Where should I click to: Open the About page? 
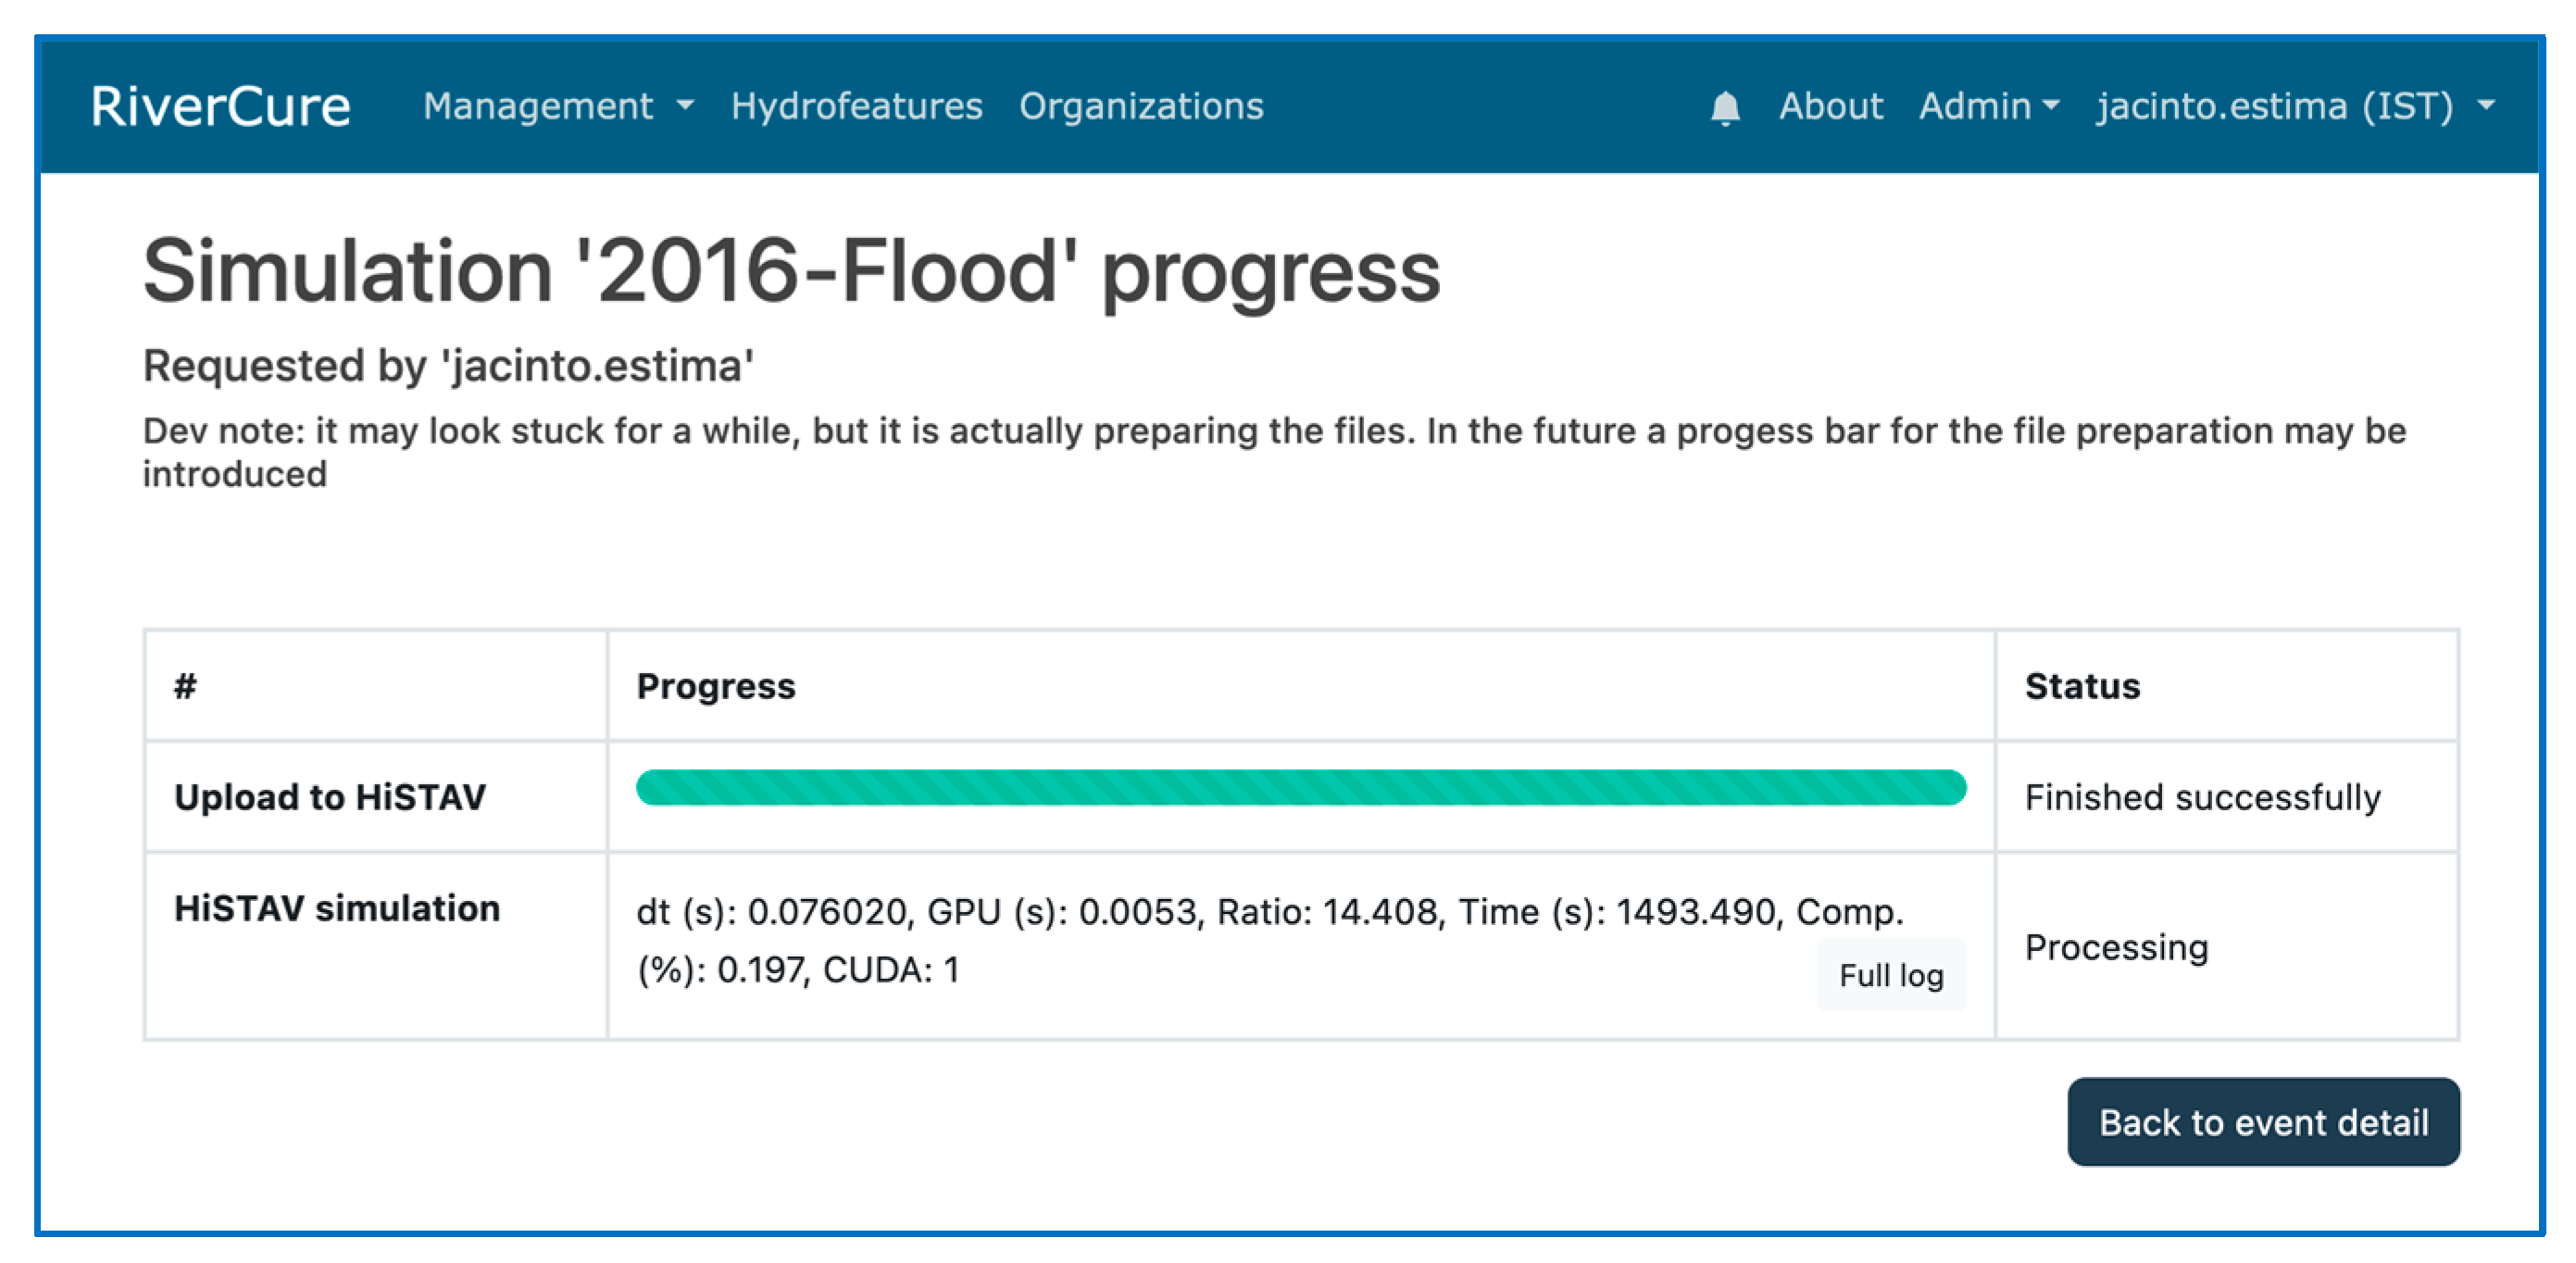tap(1830, 106)
